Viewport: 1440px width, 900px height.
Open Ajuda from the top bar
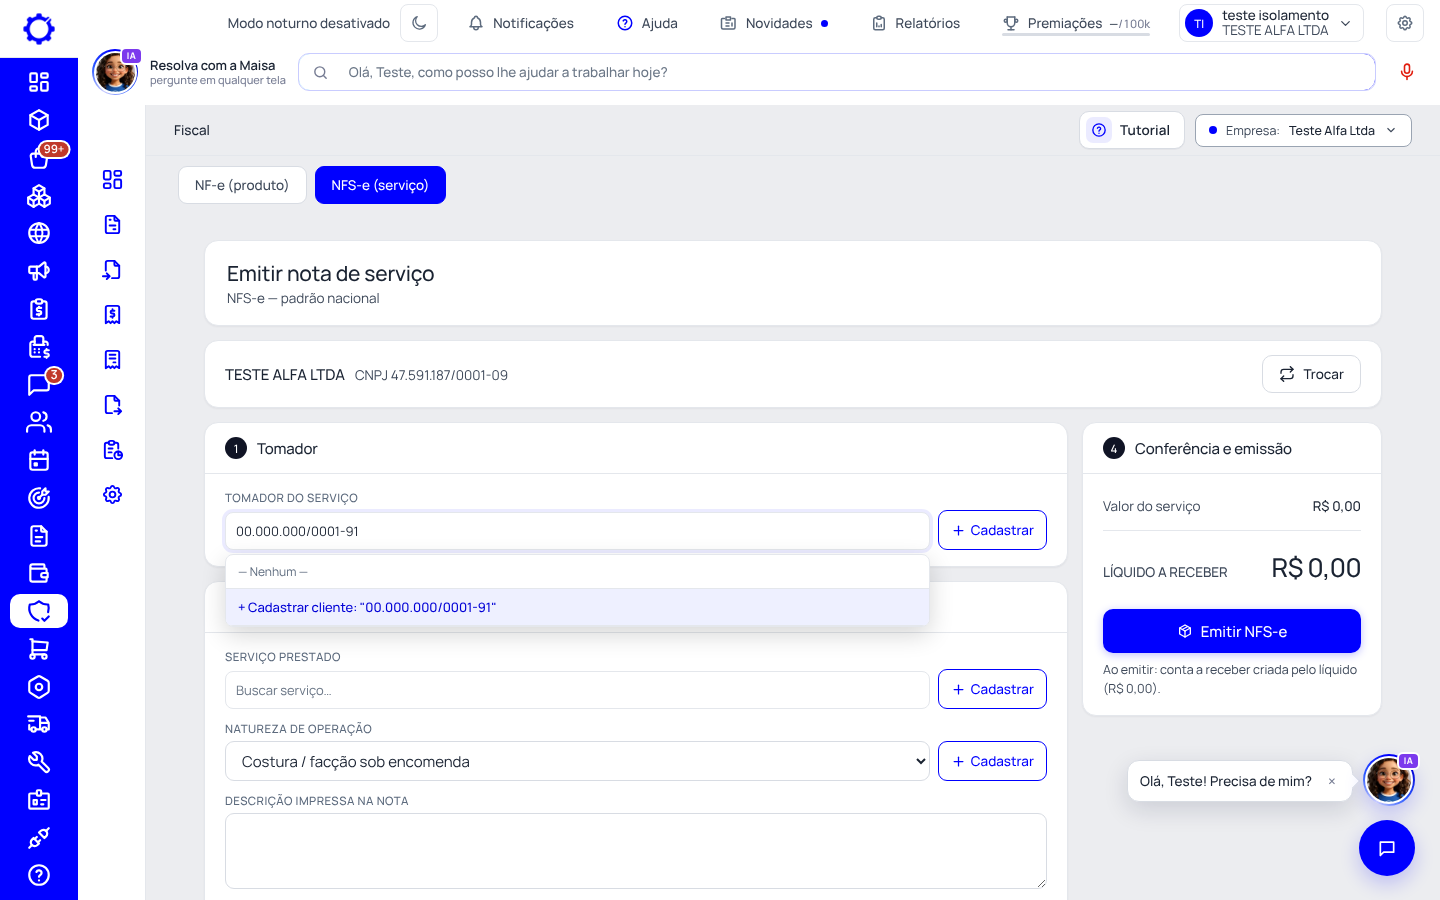[x=647, y=23]
